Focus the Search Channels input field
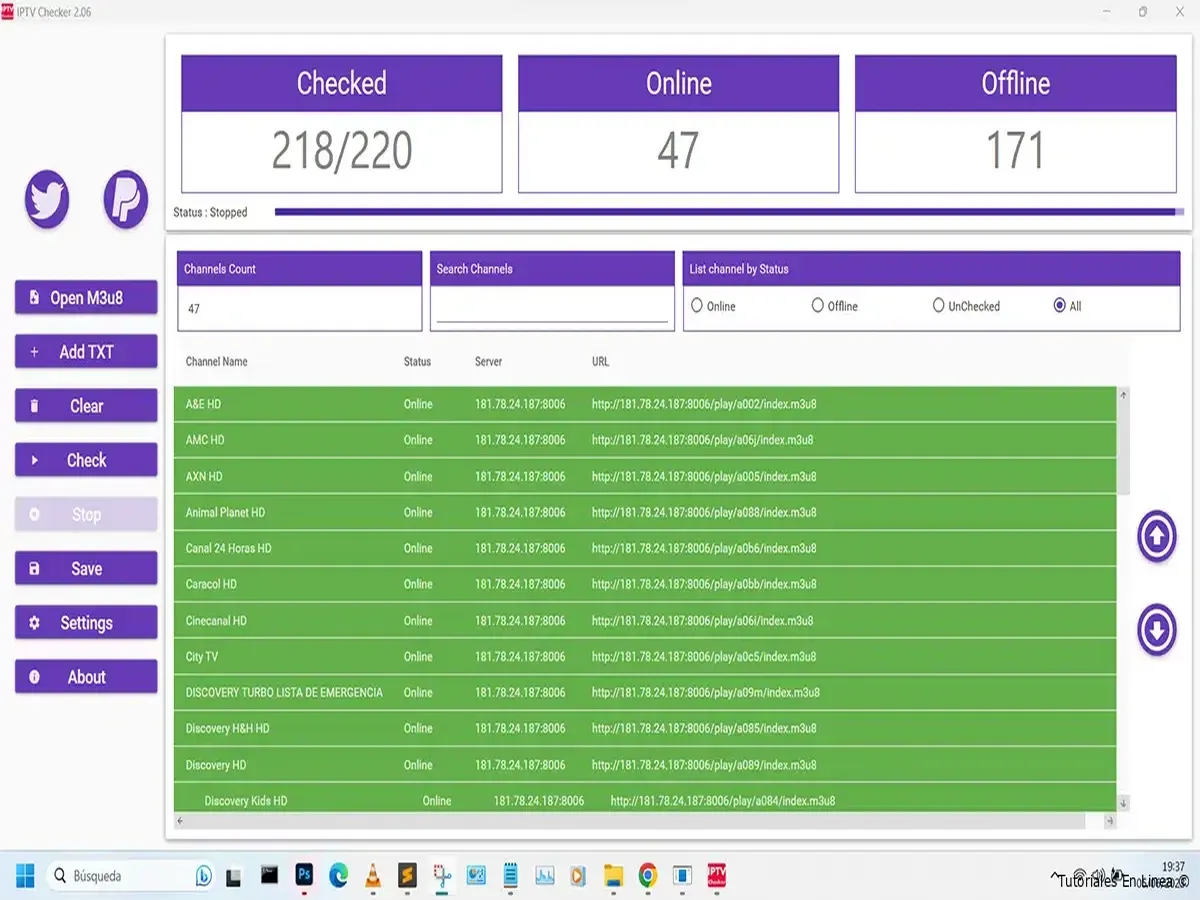Image resolution: width=1200 pixels, height=900 pixels. [x=552, y=309]
